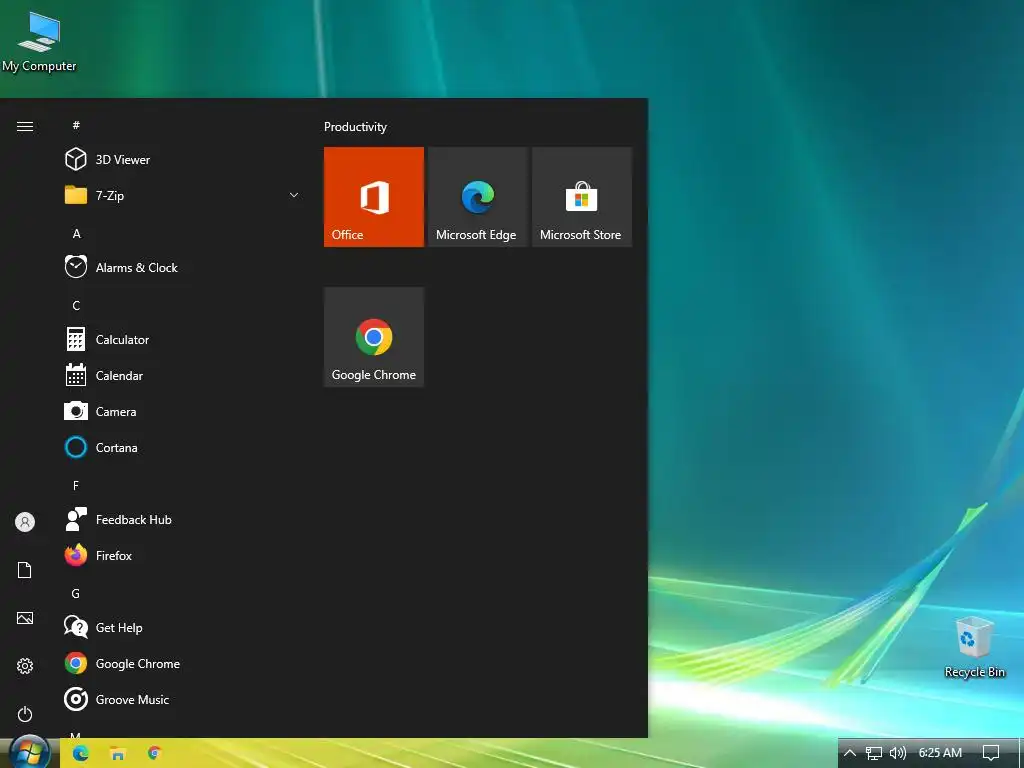Open the Get Help app
This screenshot has height=768, width=1024.
click(x=180, y=628)
